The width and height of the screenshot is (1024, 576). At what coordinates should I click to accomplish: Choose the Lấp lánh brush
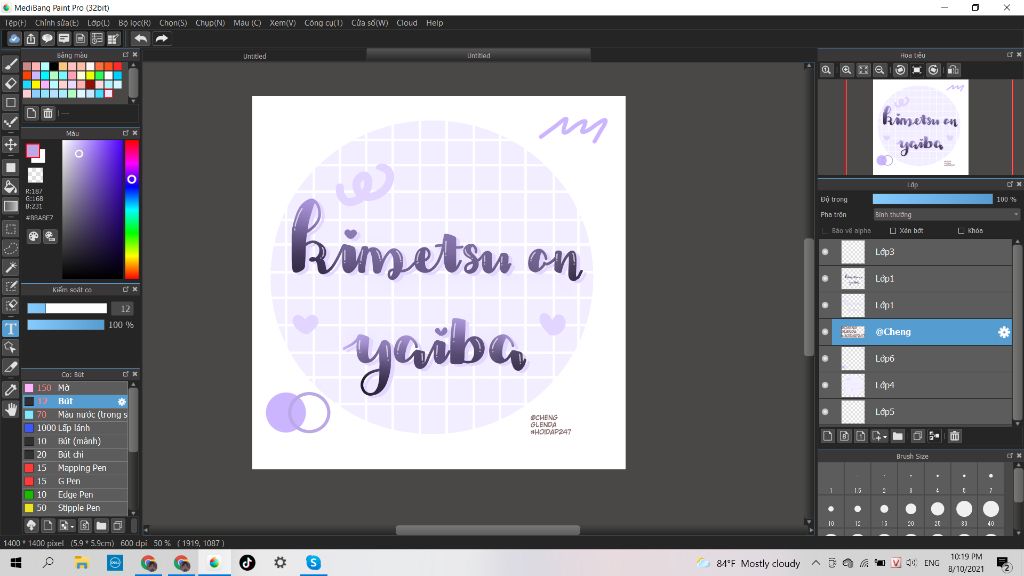pyautogui.click(x=75, y=428)
